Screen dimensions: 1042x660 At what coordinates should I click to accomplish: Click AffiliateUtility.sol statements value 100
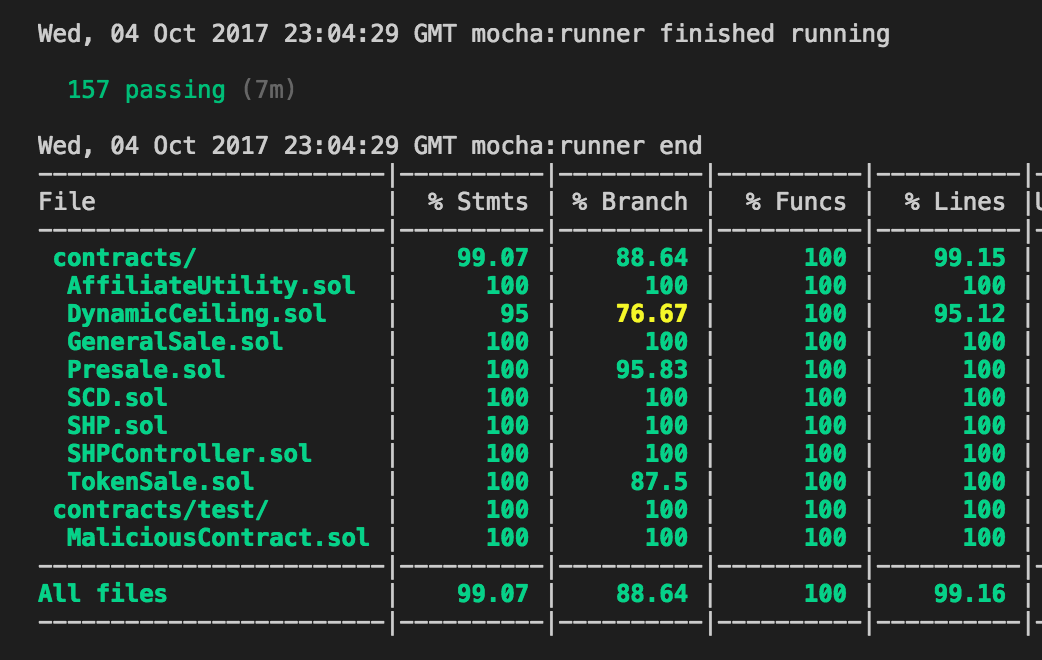point(508,286)
